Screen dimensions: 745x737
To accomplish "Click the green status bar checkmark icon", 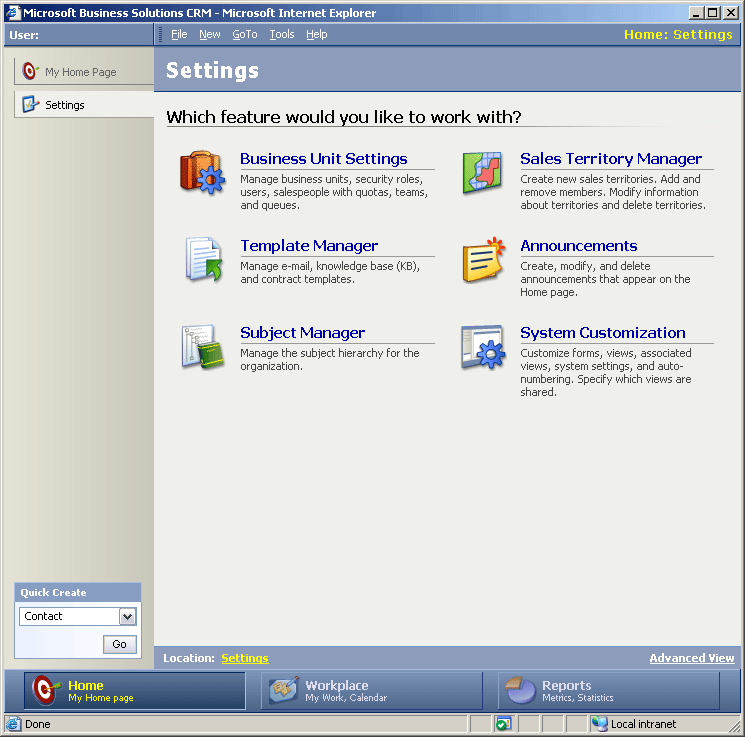I will 503,724.
